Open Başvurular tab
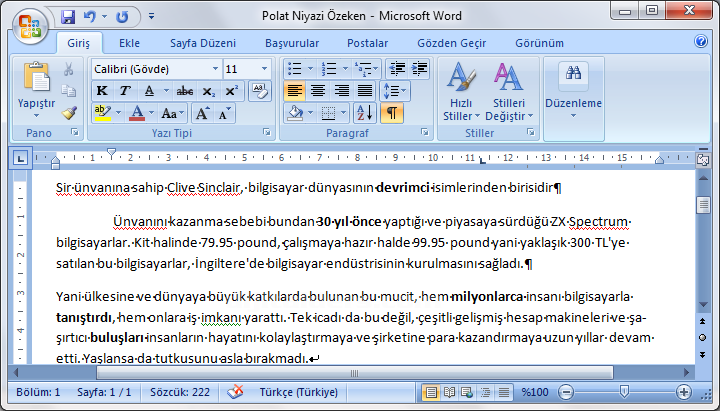The image size is (720, 411). [x=292, y=43]
